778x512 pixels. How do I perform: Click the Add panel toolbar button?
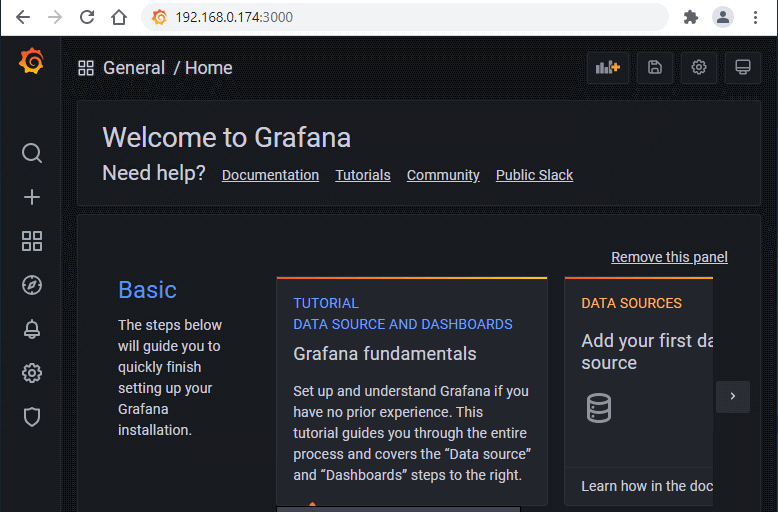(608, 68)
